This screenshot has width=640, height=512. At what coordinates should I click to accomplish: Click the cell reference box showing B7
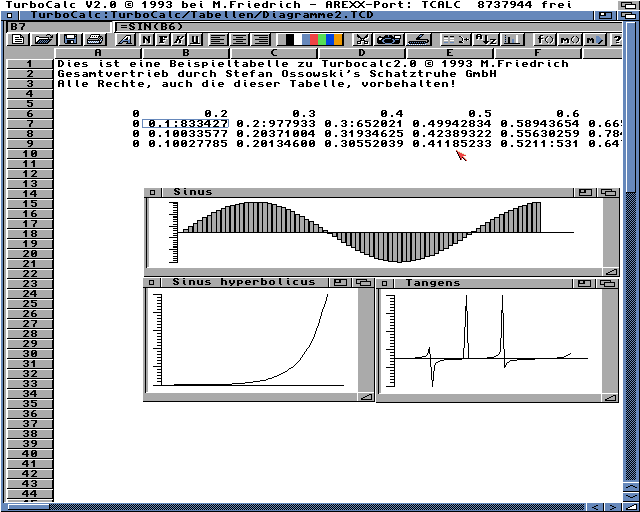(x=59, y=27)
